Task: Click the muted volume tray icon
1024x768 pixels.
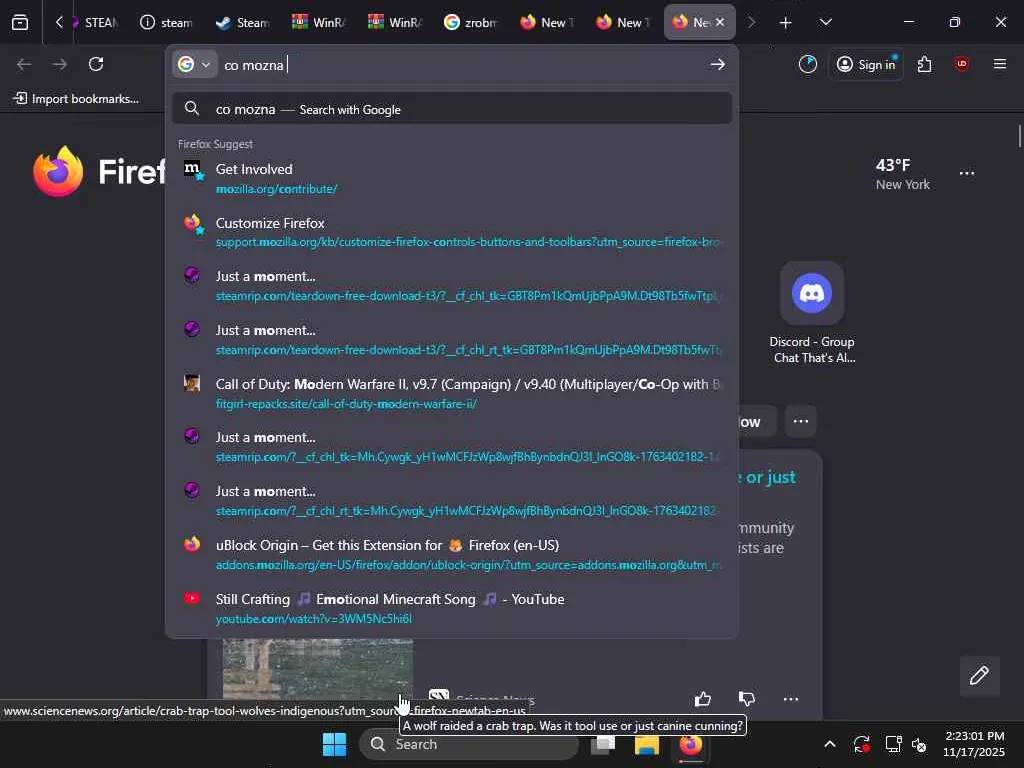Action: tap(919, 744)
